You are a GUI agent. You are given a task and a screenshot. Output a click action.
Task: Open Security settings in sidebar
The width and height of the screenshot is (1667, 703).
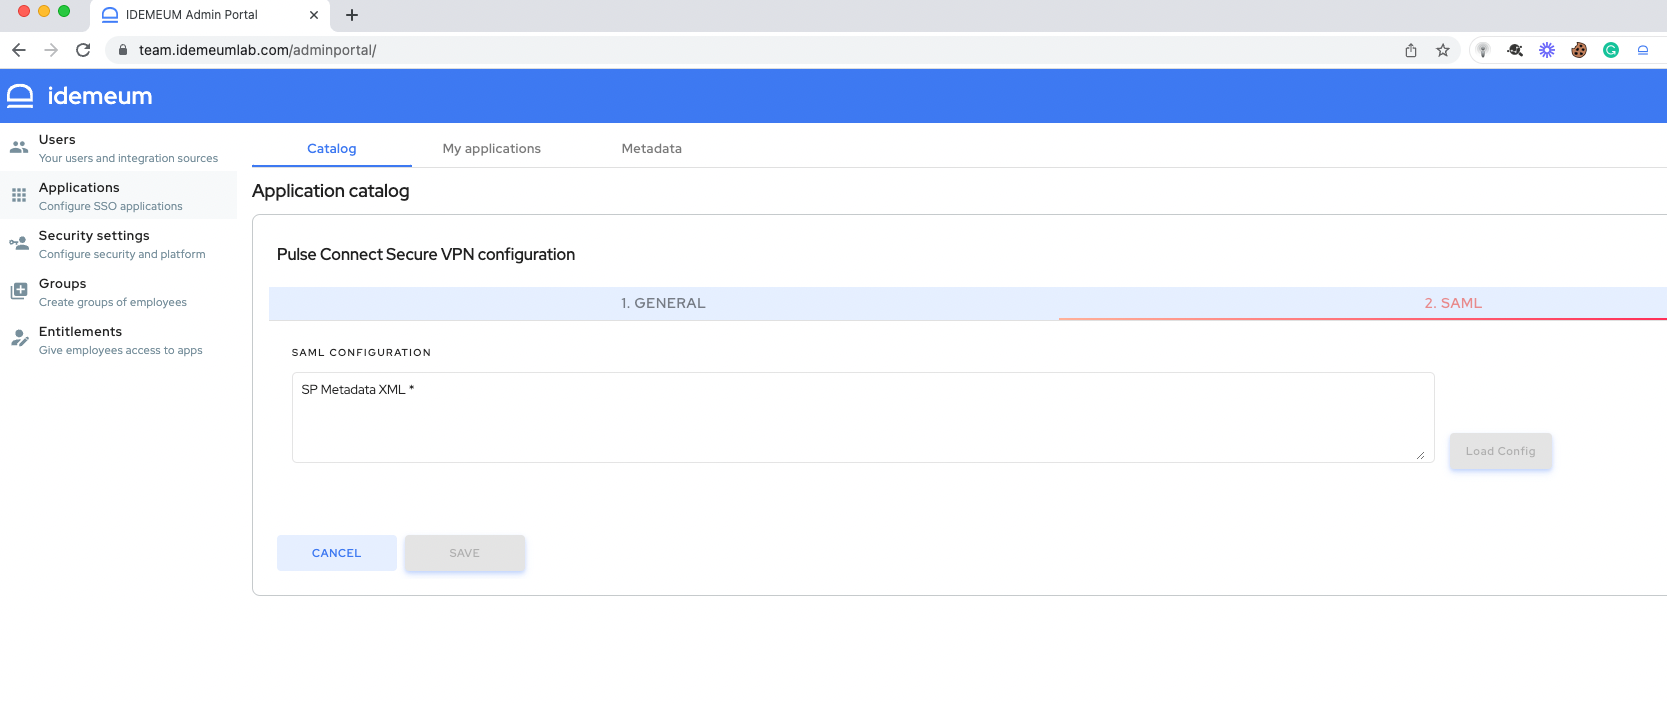click(x=118, y=243)
